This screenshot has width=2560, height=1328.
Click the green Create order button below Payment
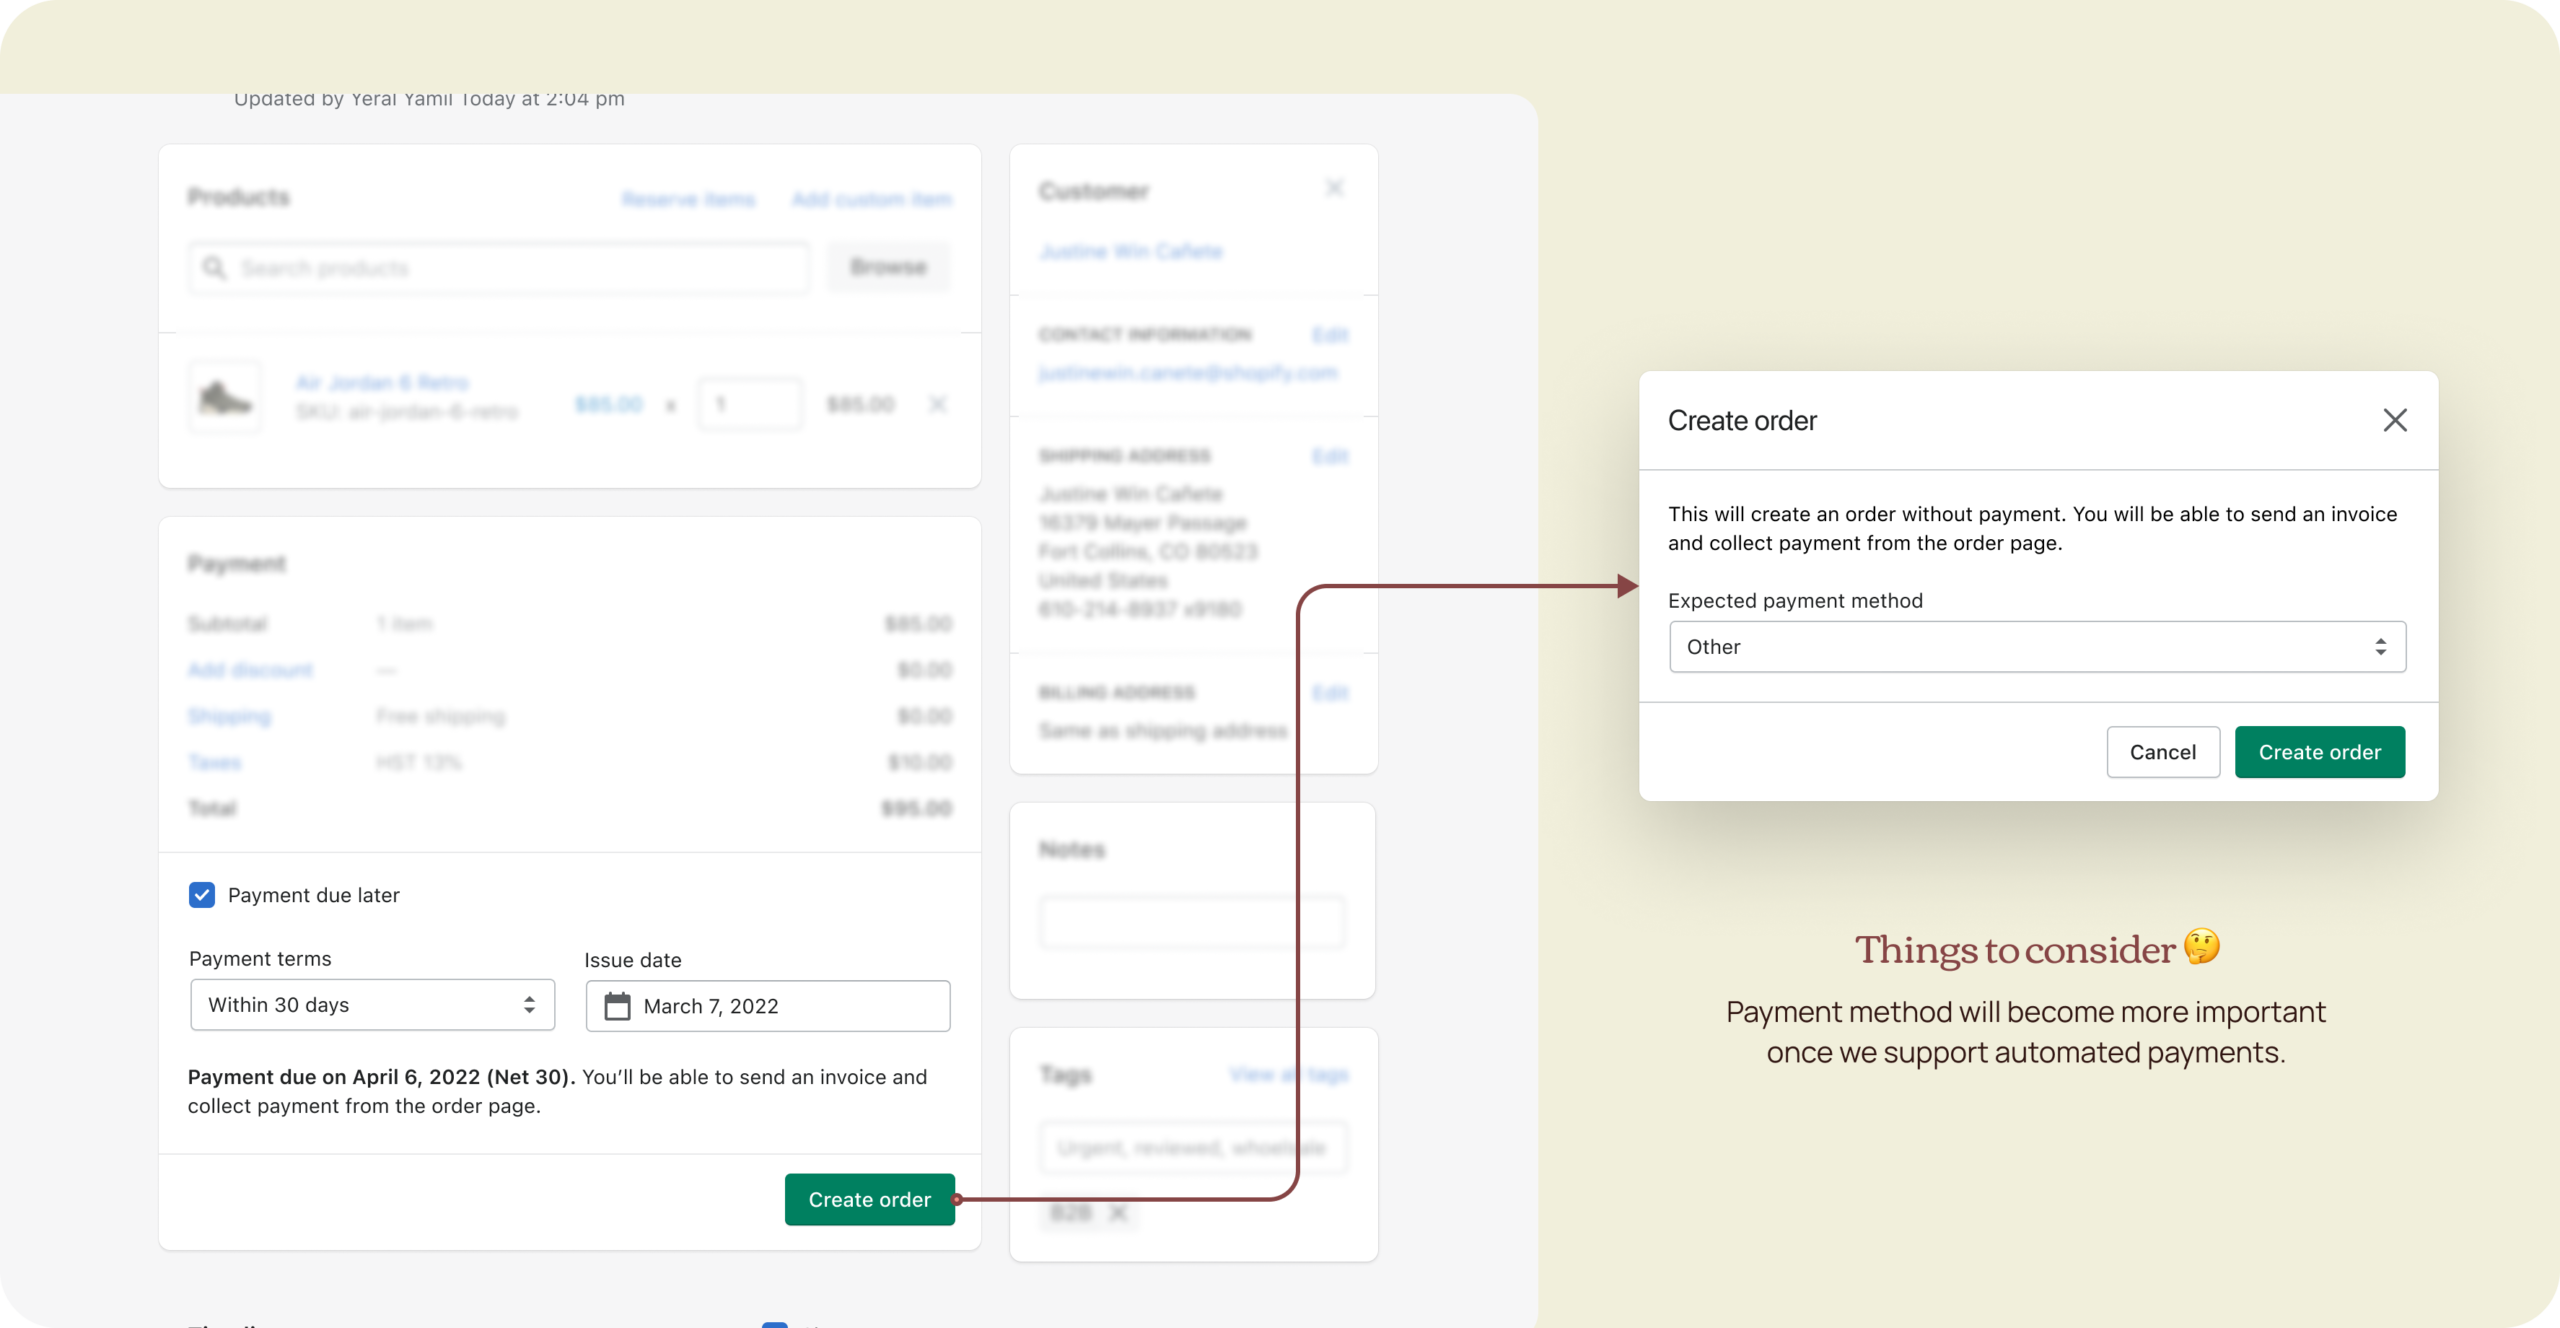click(869, 1199)
